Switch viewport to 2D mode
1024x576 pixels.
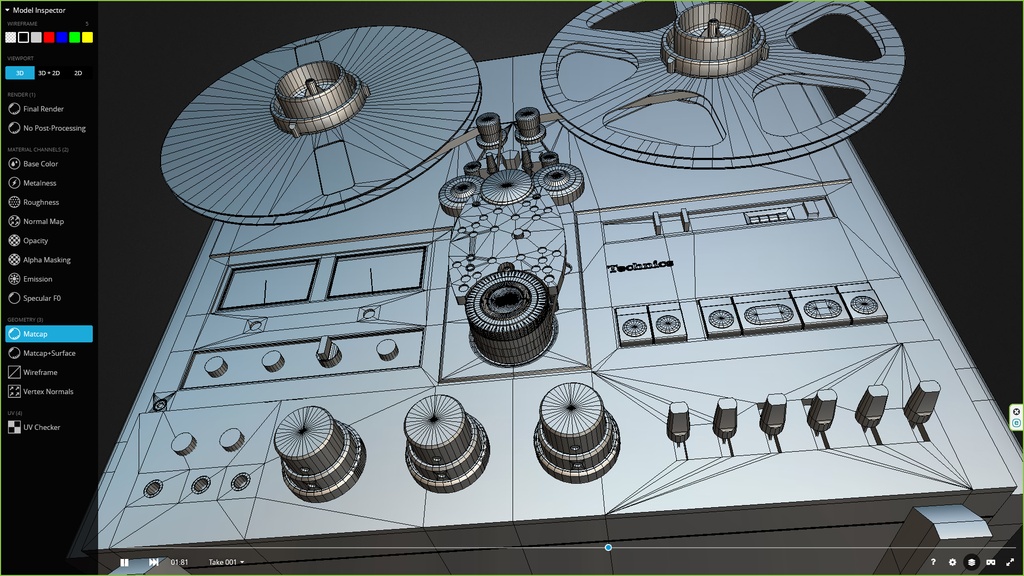pos(78,73)
